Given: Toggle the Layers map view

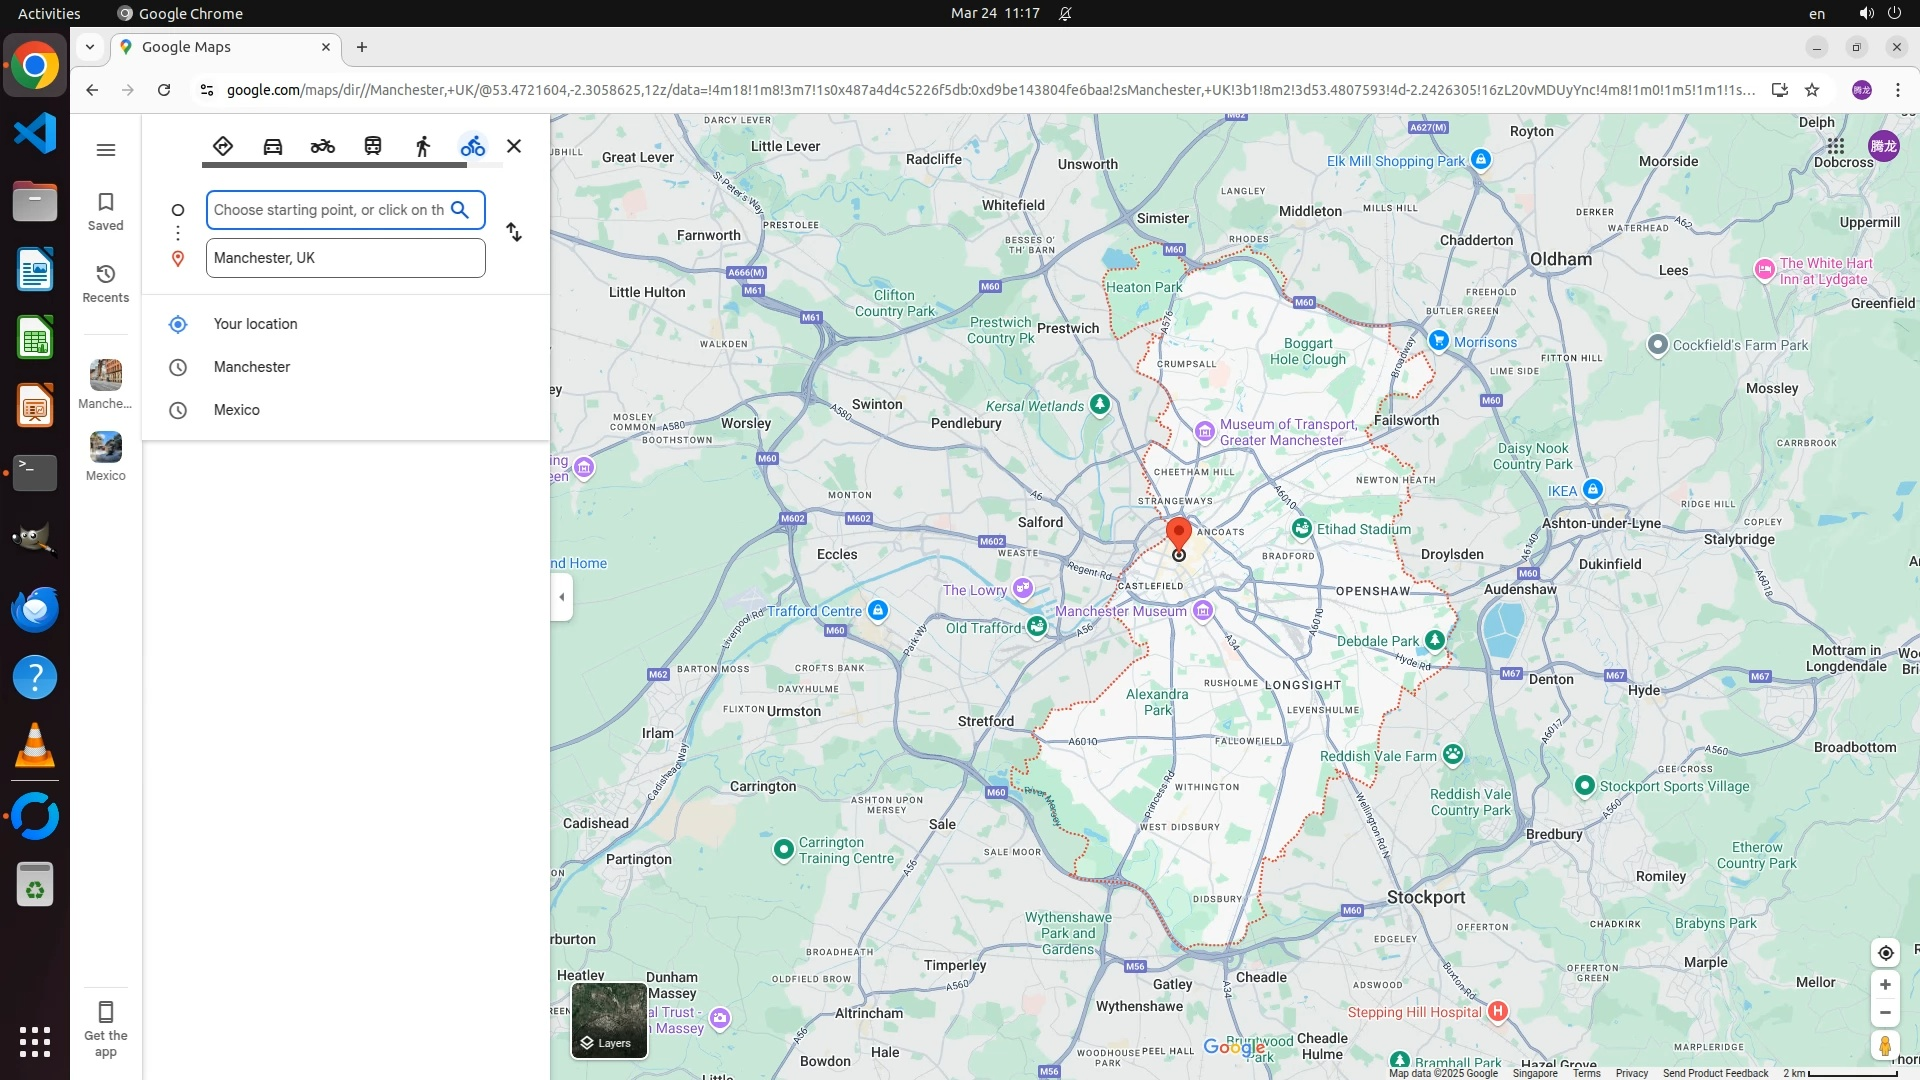Looking at the screenshot, I should (609, 1020).
